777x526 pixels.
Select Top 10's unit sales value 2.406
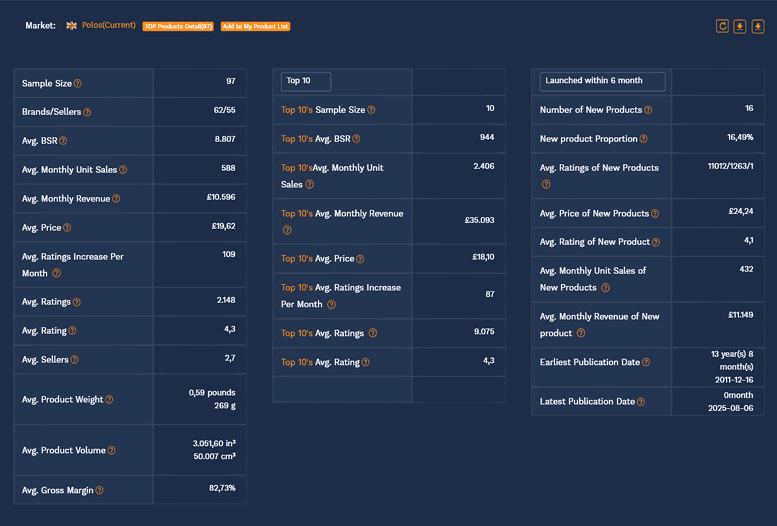point(484,166)
